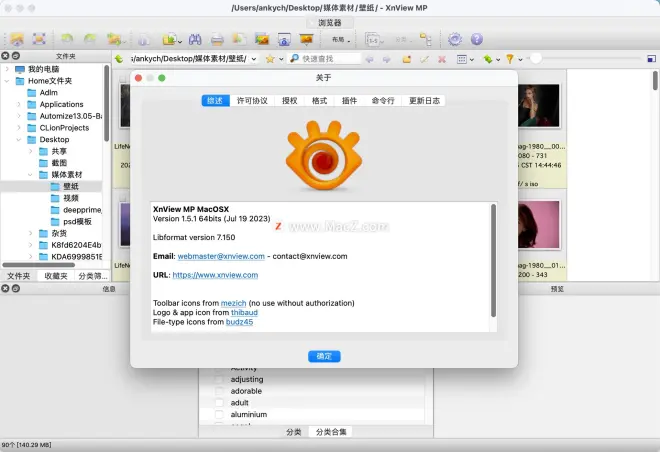Float the 信息 panel using its round icon
Screen dimensions: 660x452
coord(16,288)
